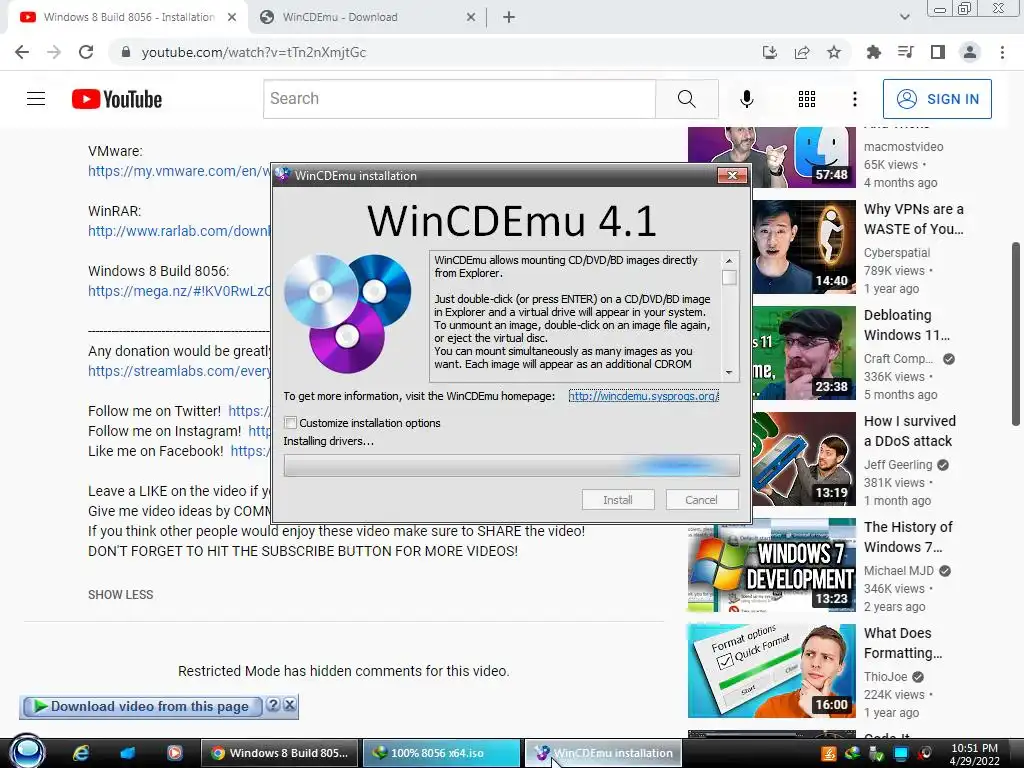Check Customize installation options
The height and width of the screenshot is (768, 1024).
291,423
